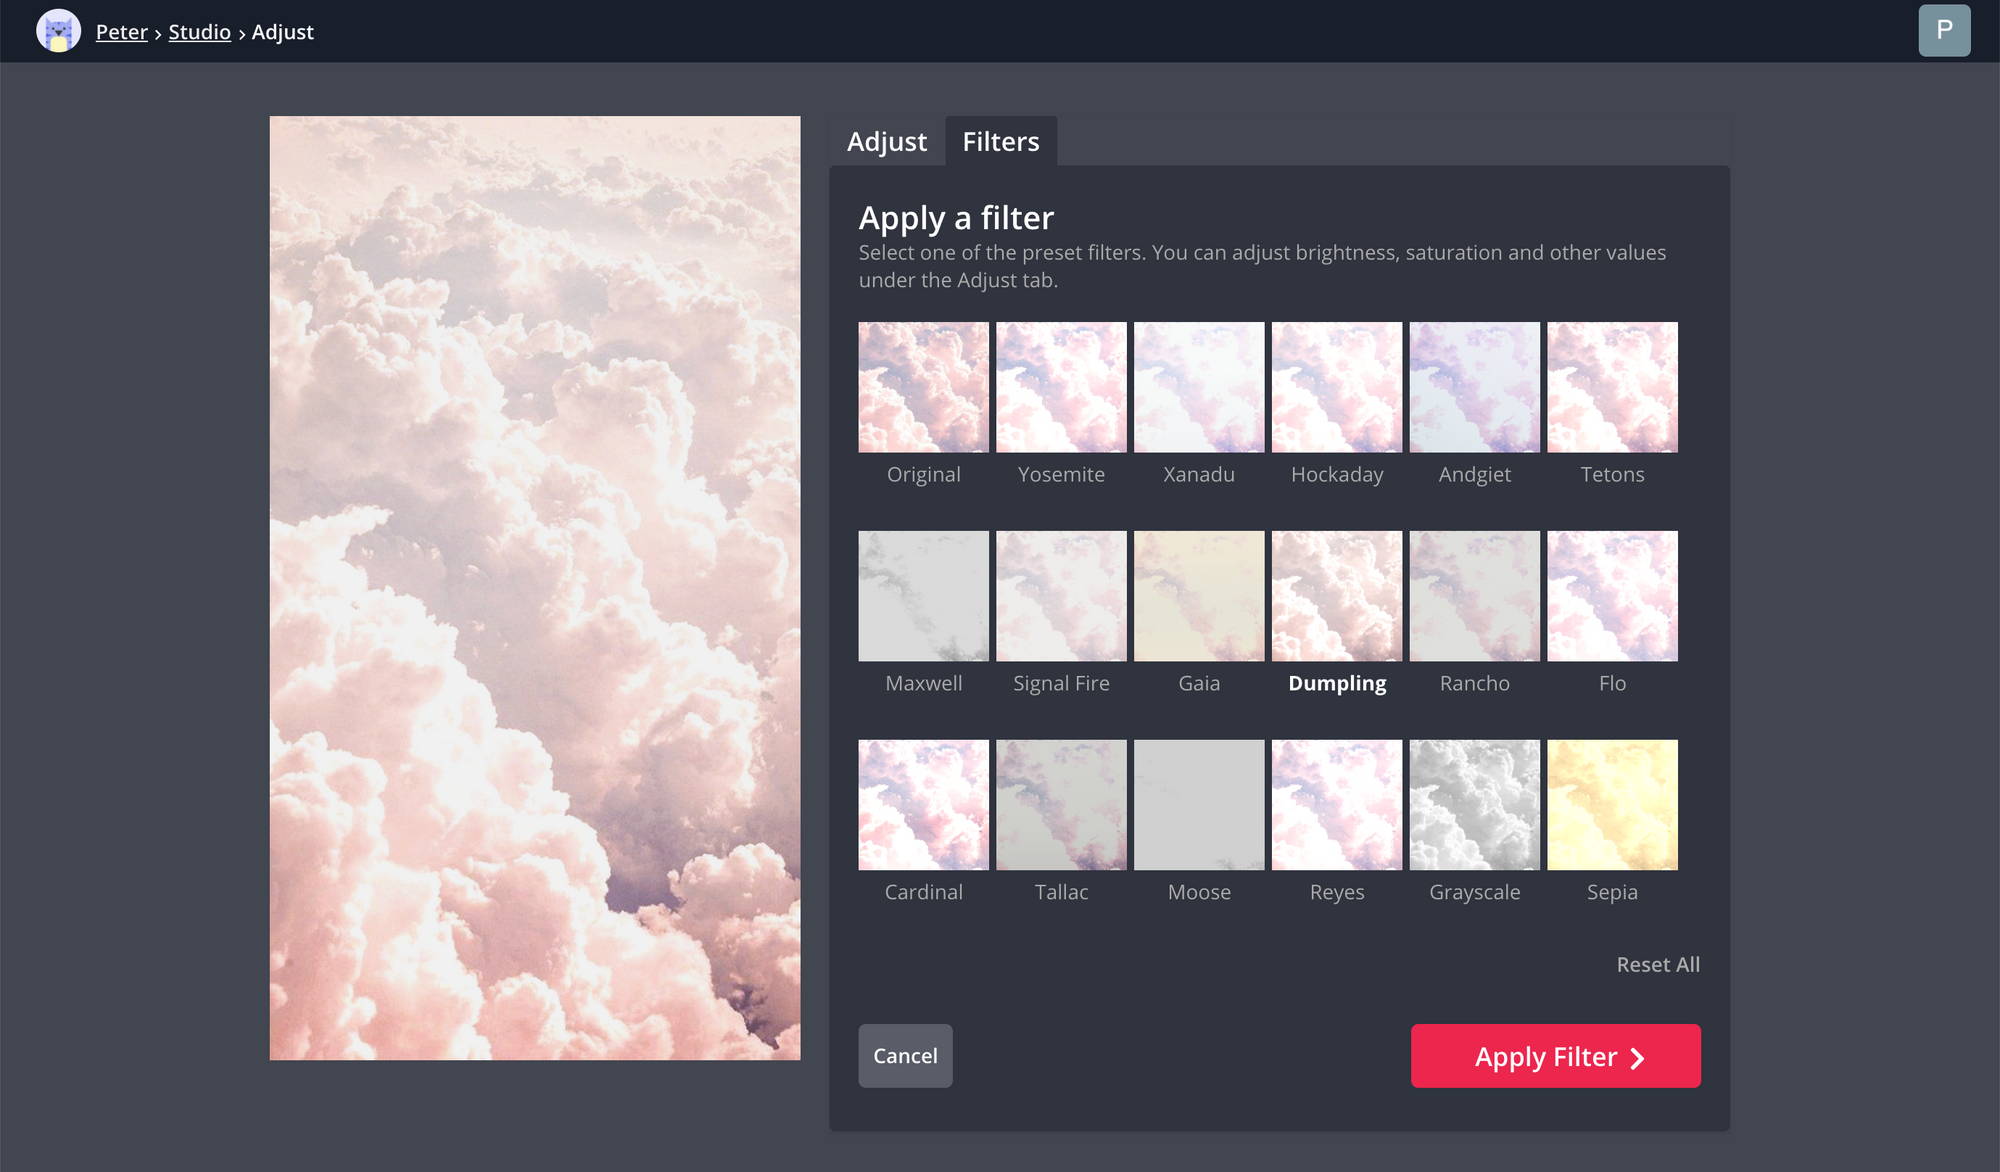2000x1172 pixels.
Task: Select the Signal Fire preset
Action: point(1061,595)
